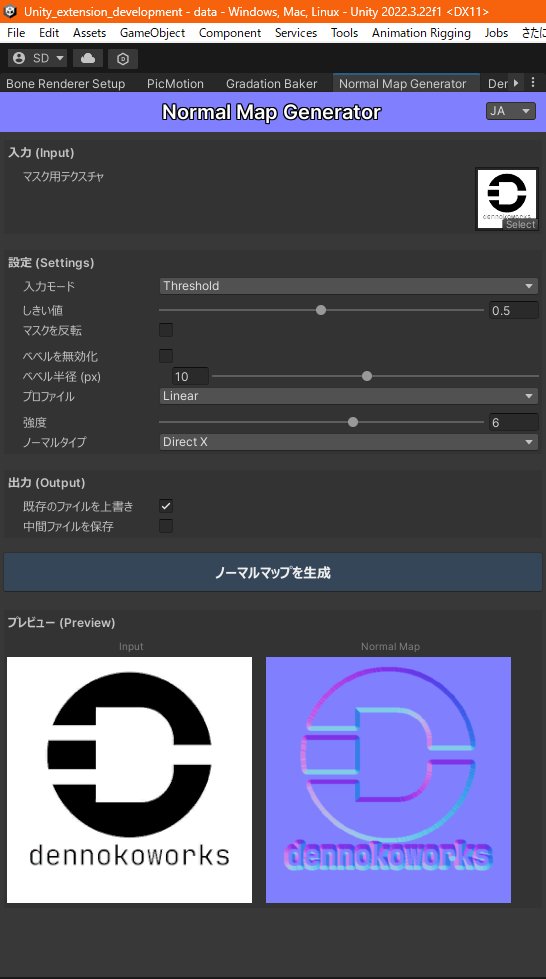Image resolution: width=546 pixels, height=979 pixels.
Task: Open the Animation Rigging menu
Action: 421,32
